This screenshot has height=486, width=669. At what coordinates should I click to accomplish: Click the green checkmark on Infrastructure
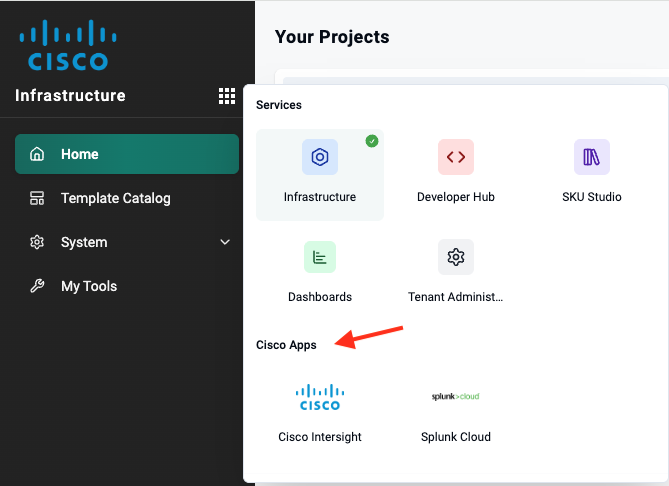coord(372,141)
